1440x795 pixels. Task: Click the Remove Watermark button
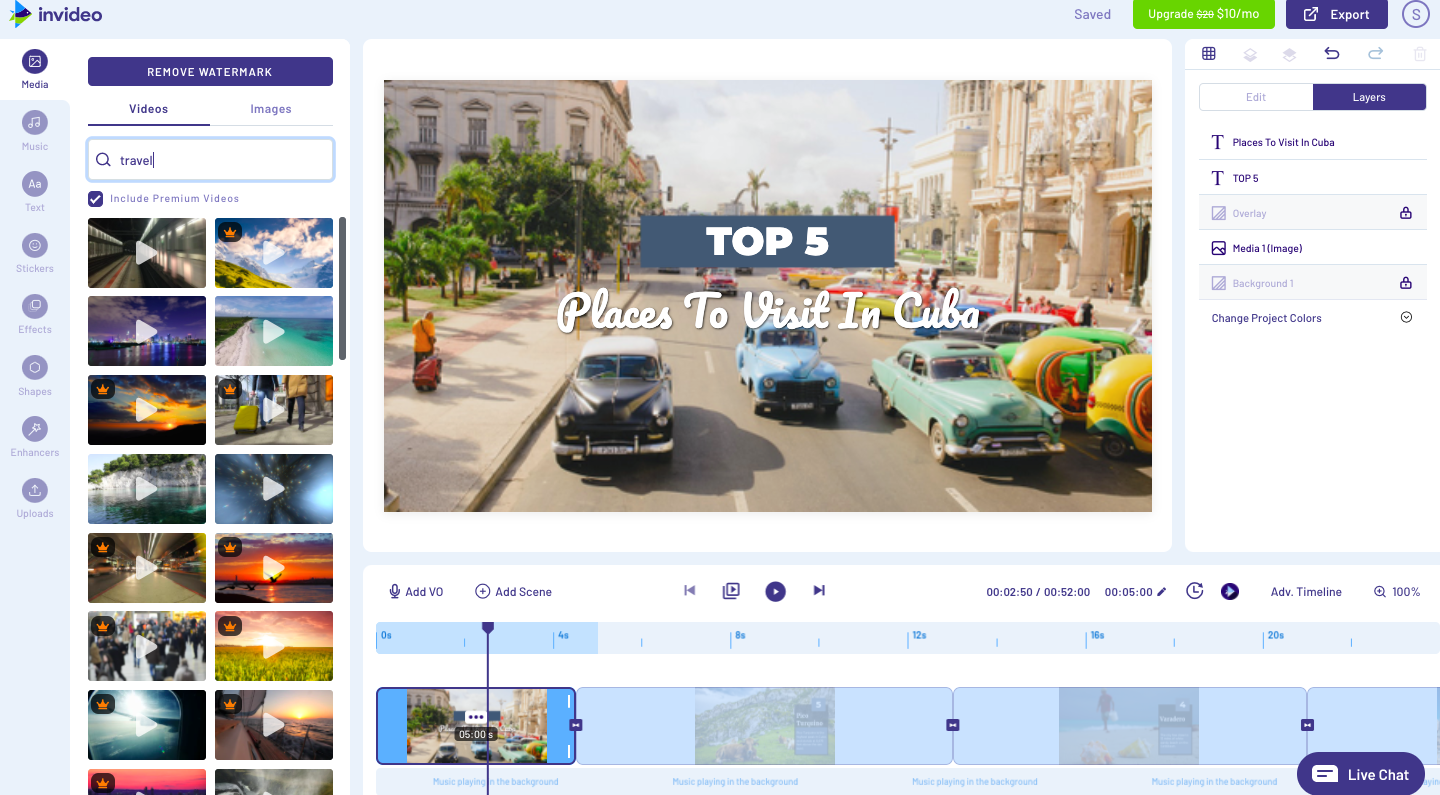[210, 72]
